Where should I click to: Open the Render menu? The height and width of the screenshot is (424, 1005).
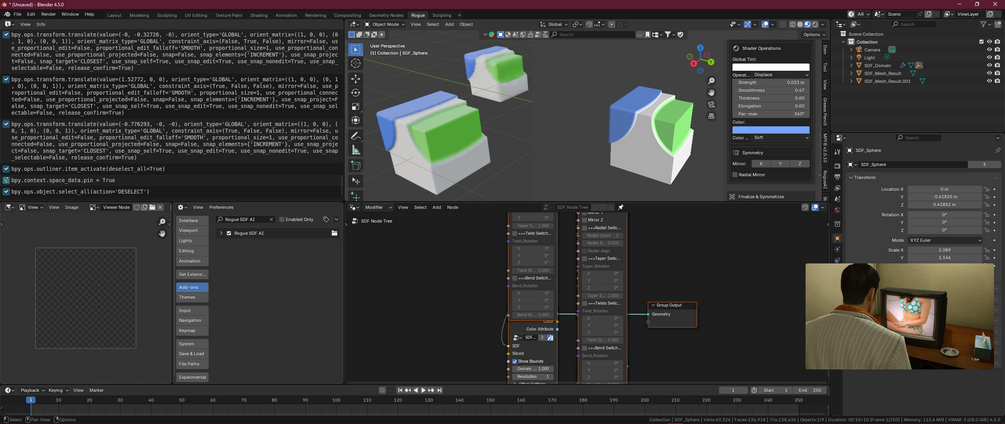[x=48, y=14]
